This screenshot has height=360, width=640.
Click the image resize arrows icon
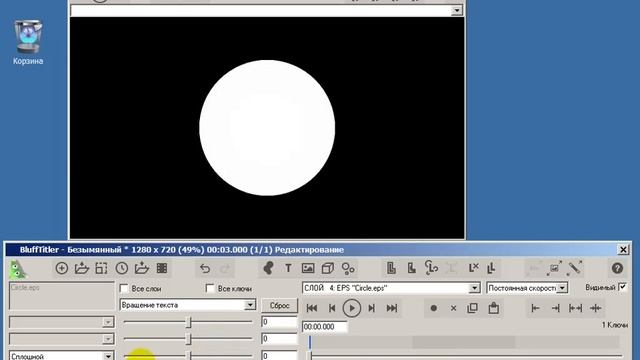tap(554, 268)
